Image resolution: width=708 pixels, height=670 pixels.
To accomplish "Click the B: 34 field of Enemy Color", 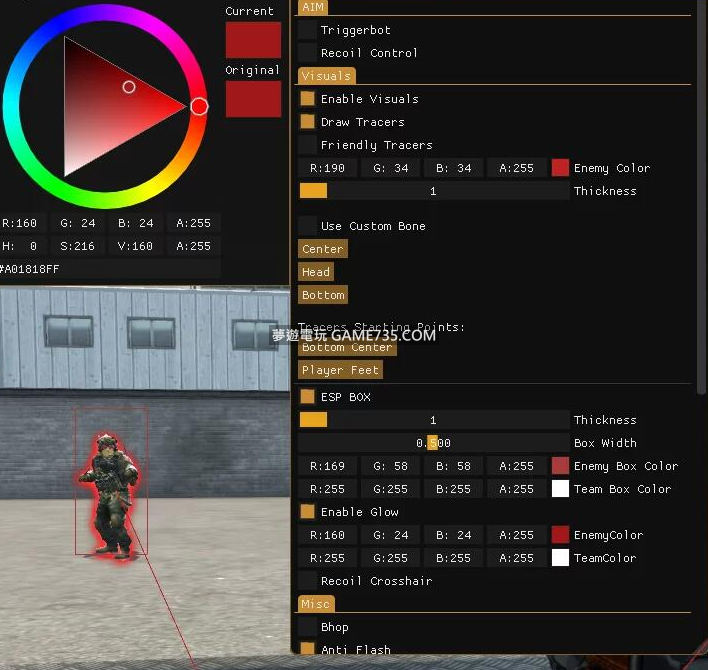I will 454,168.
